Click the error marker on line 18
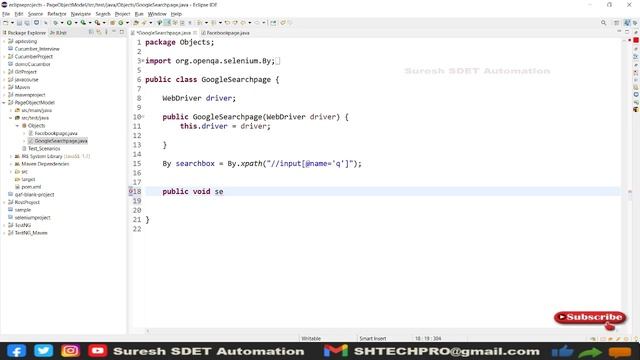 pos(131,191)
